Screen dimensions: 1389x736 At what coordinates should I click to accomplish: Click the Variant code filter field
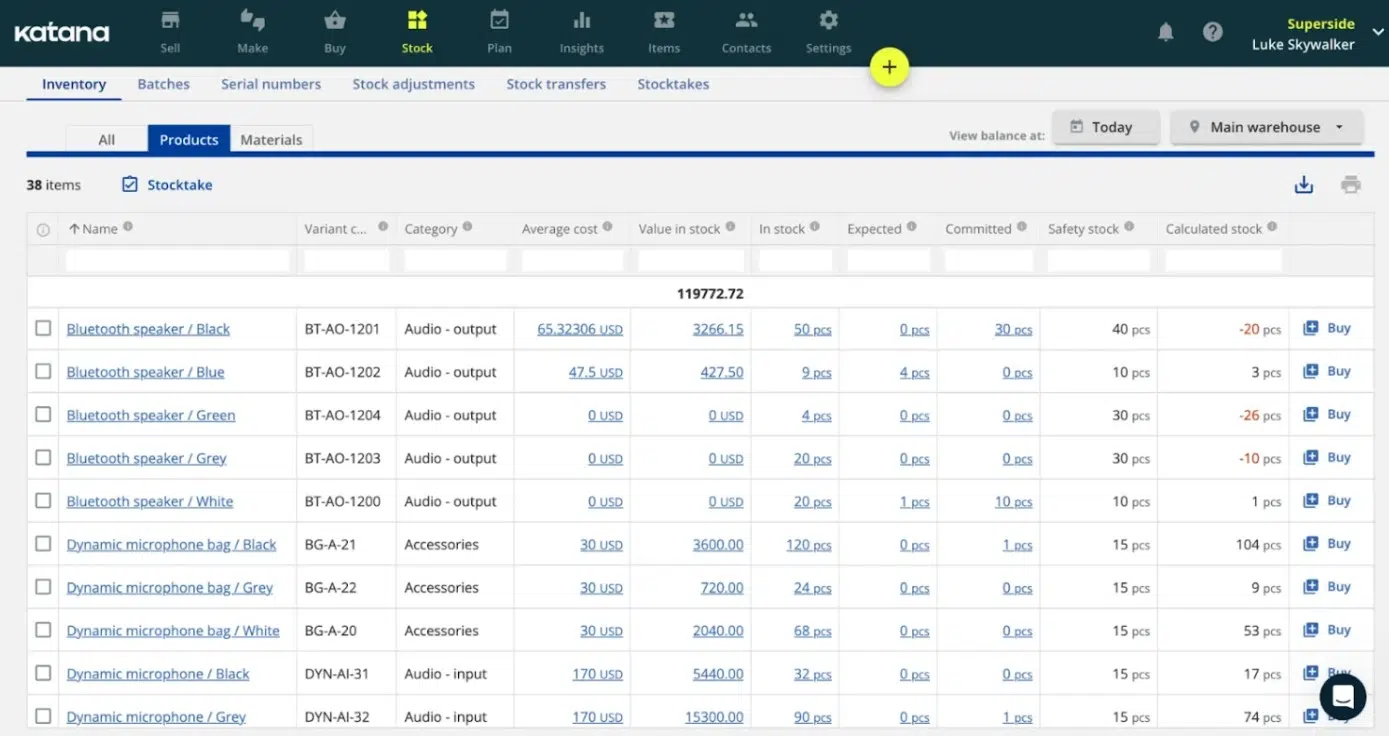346,261
